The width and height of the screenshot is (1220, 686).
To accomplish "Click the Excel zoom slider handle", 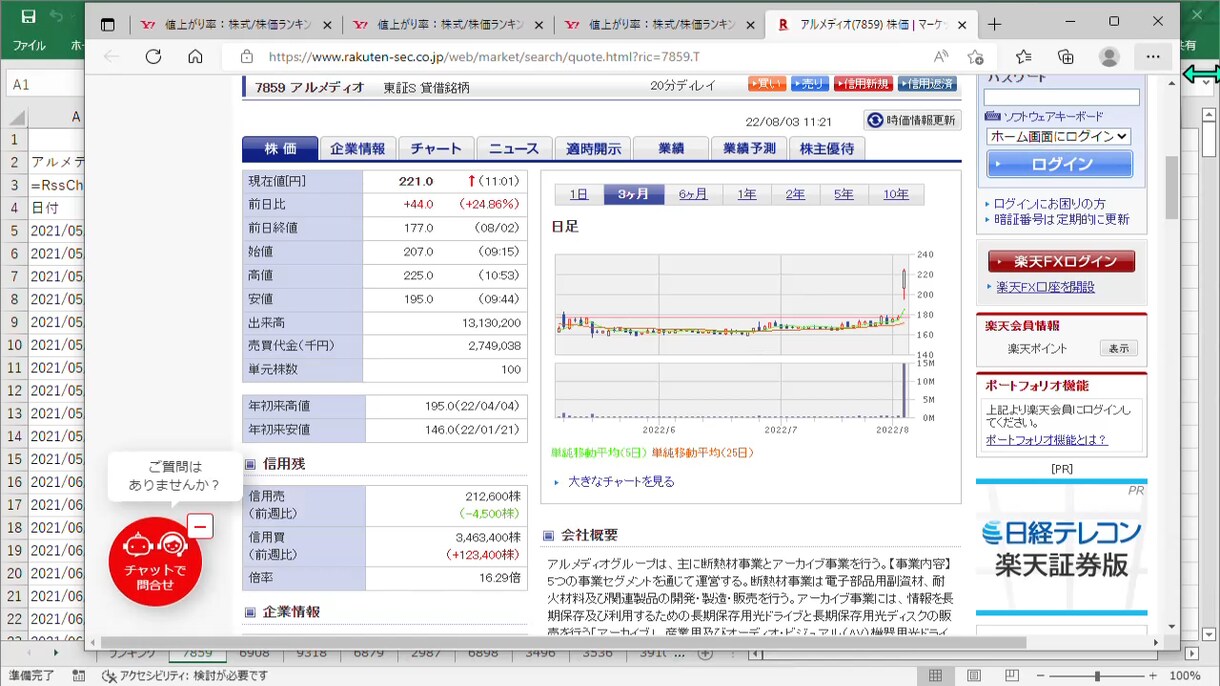I will (1097, 676).
